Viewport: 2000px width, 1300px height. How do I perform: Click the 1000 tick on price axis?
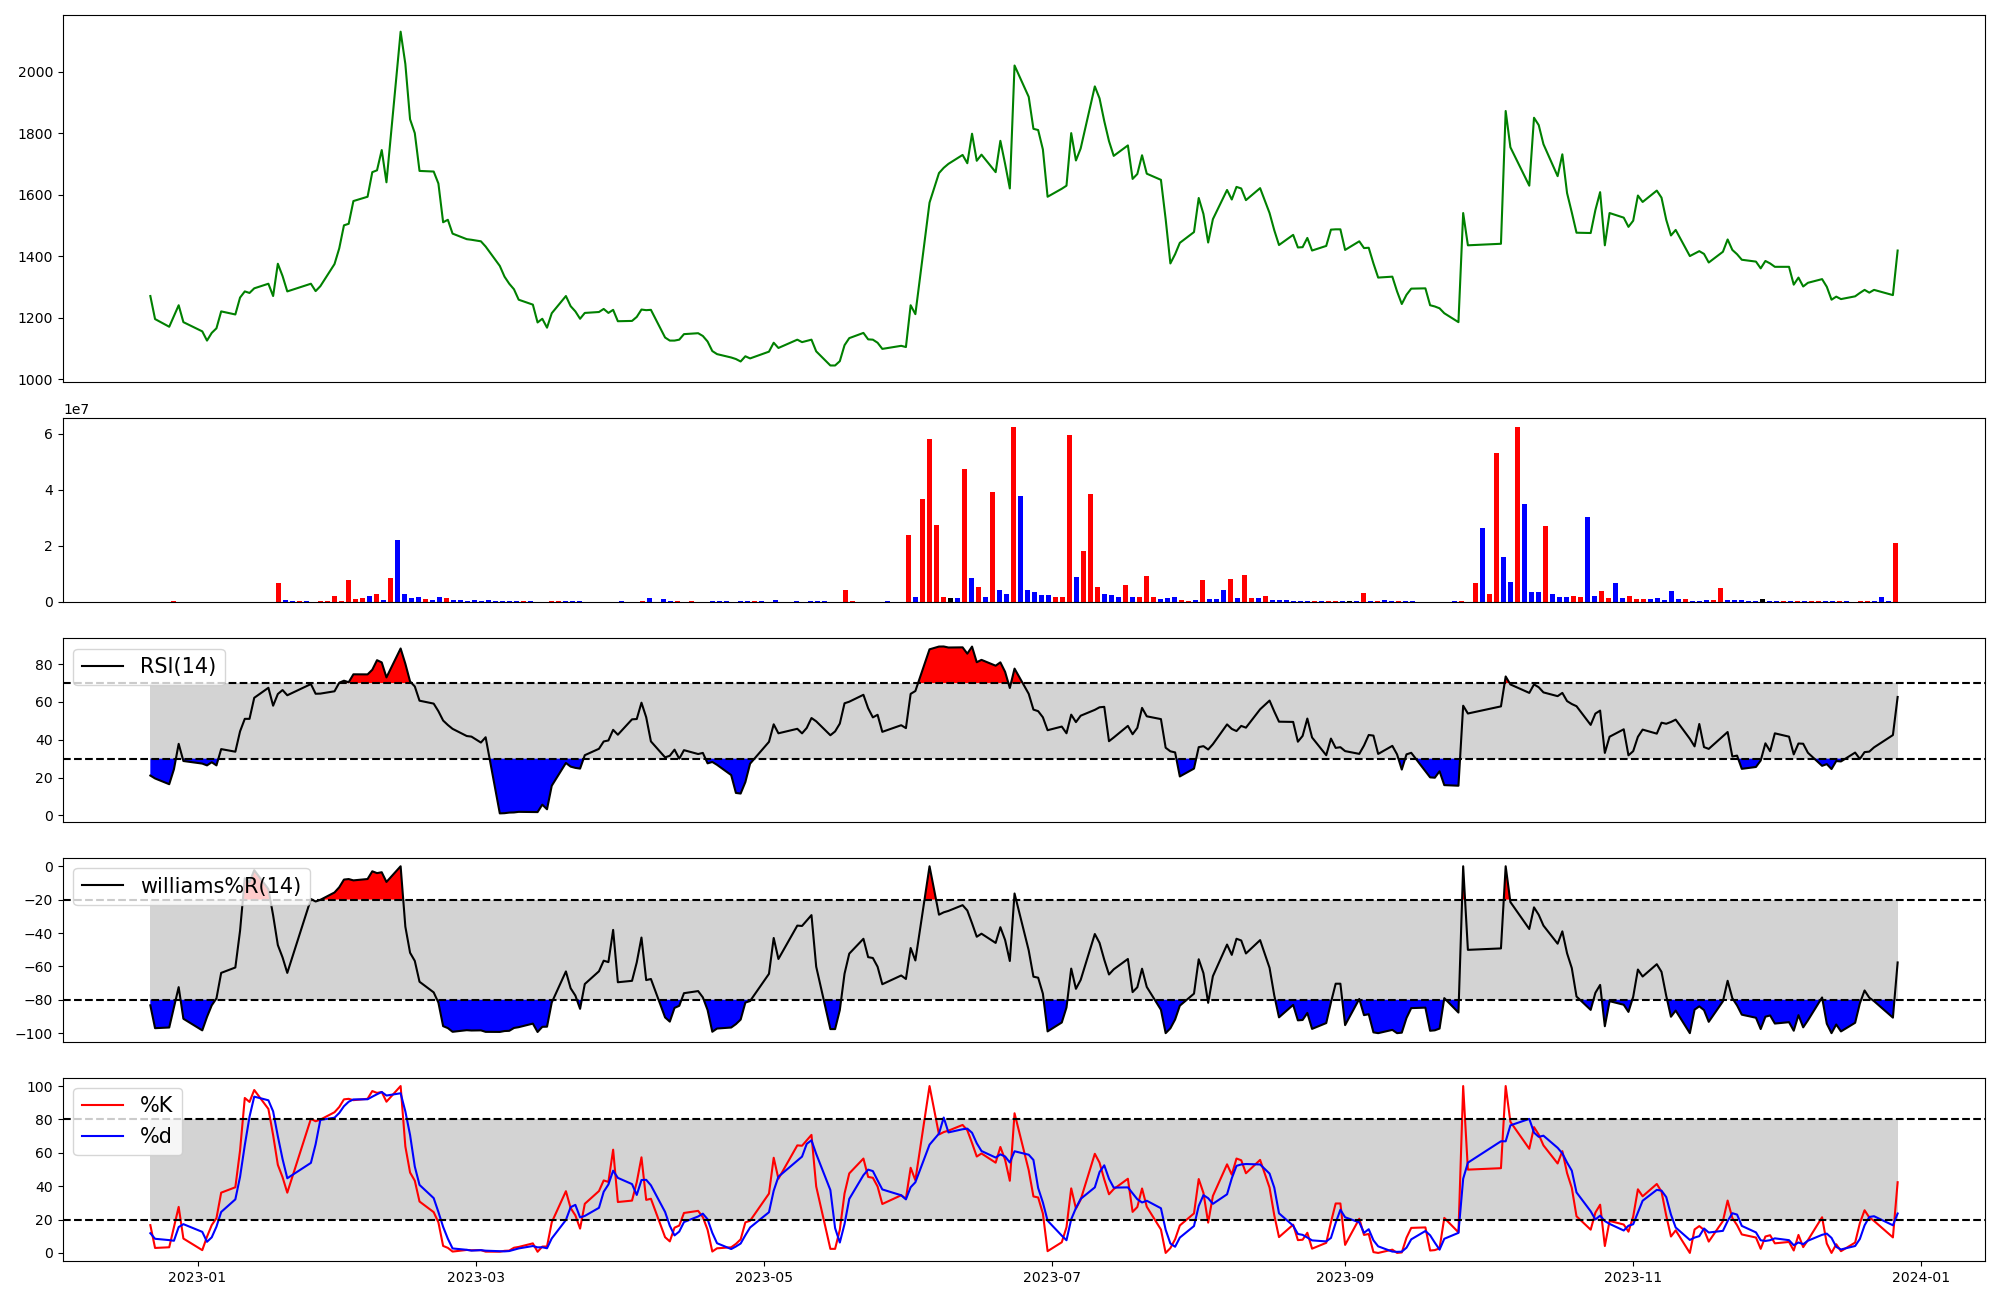35,380
